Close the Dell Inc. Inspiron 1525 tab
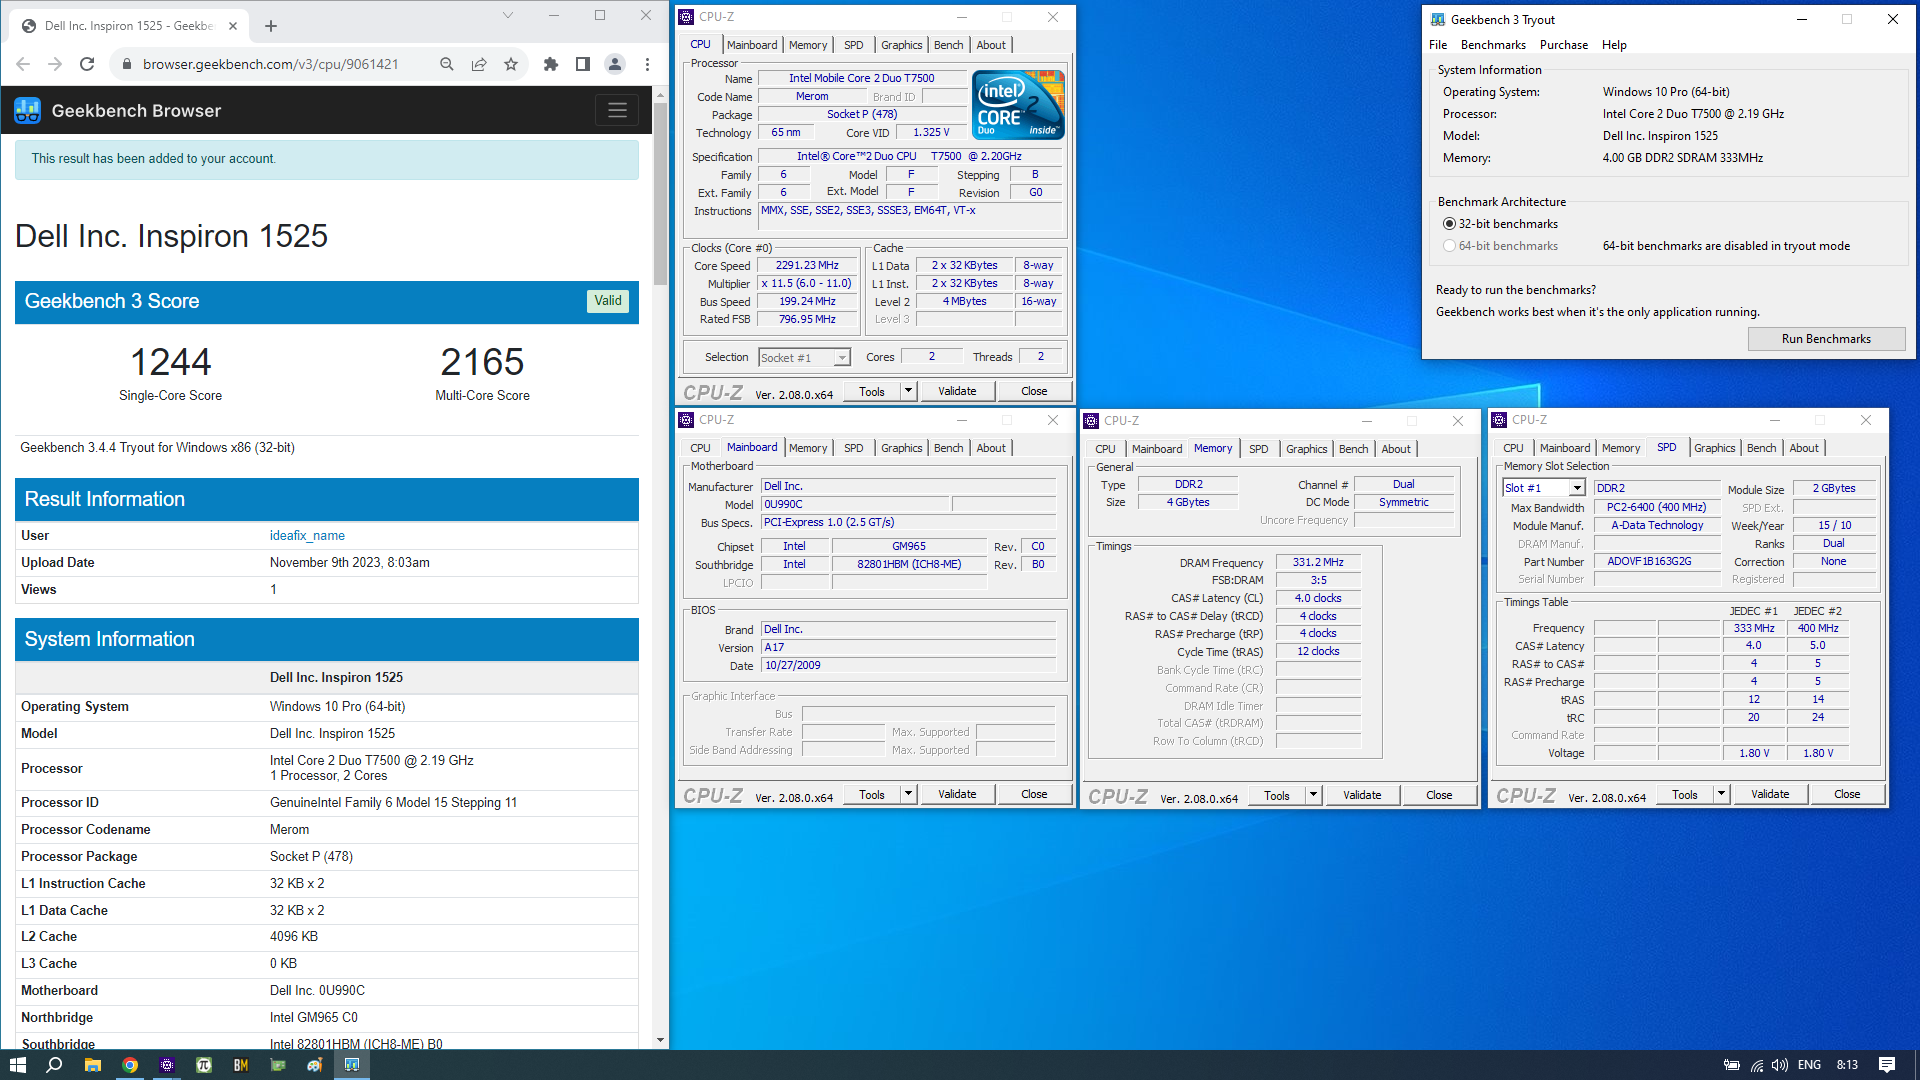1920x1080 pixels. pos(233,26)
